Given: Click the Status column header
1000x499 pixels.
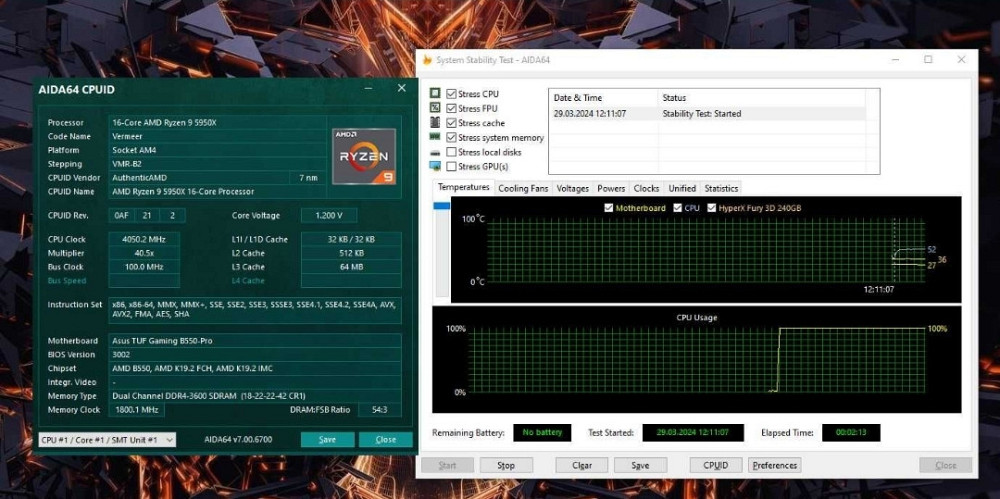Looking at the screenshot, I should 761,98.
